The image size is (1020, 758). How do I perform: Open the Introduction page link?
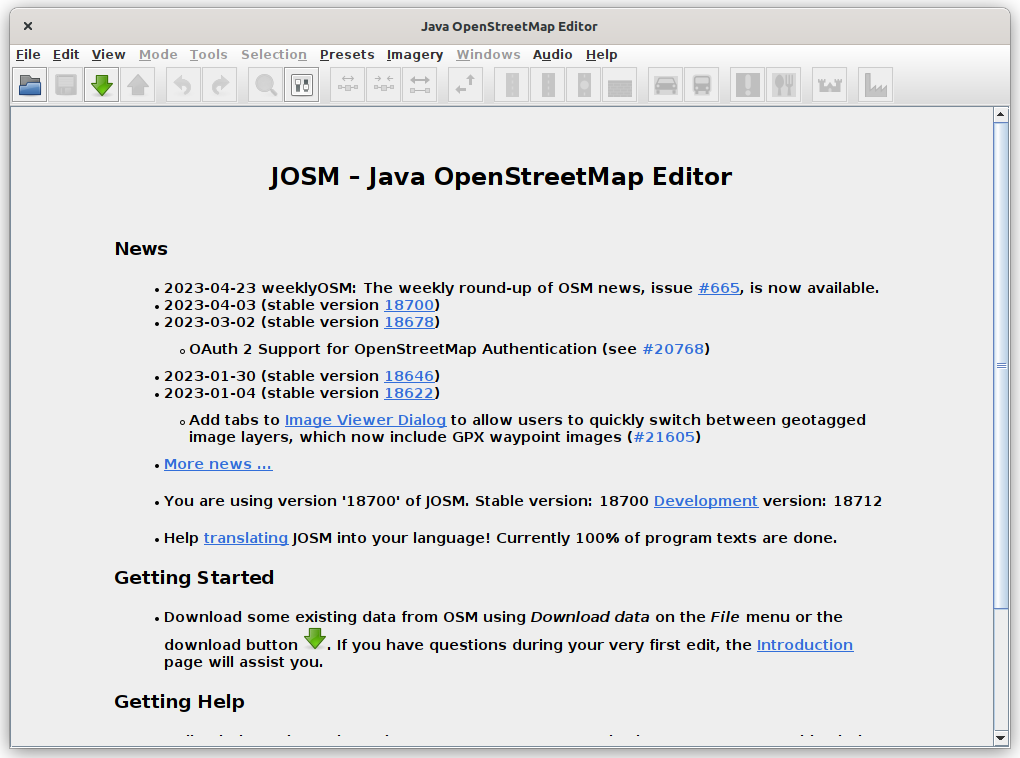[x=804, y=645]
